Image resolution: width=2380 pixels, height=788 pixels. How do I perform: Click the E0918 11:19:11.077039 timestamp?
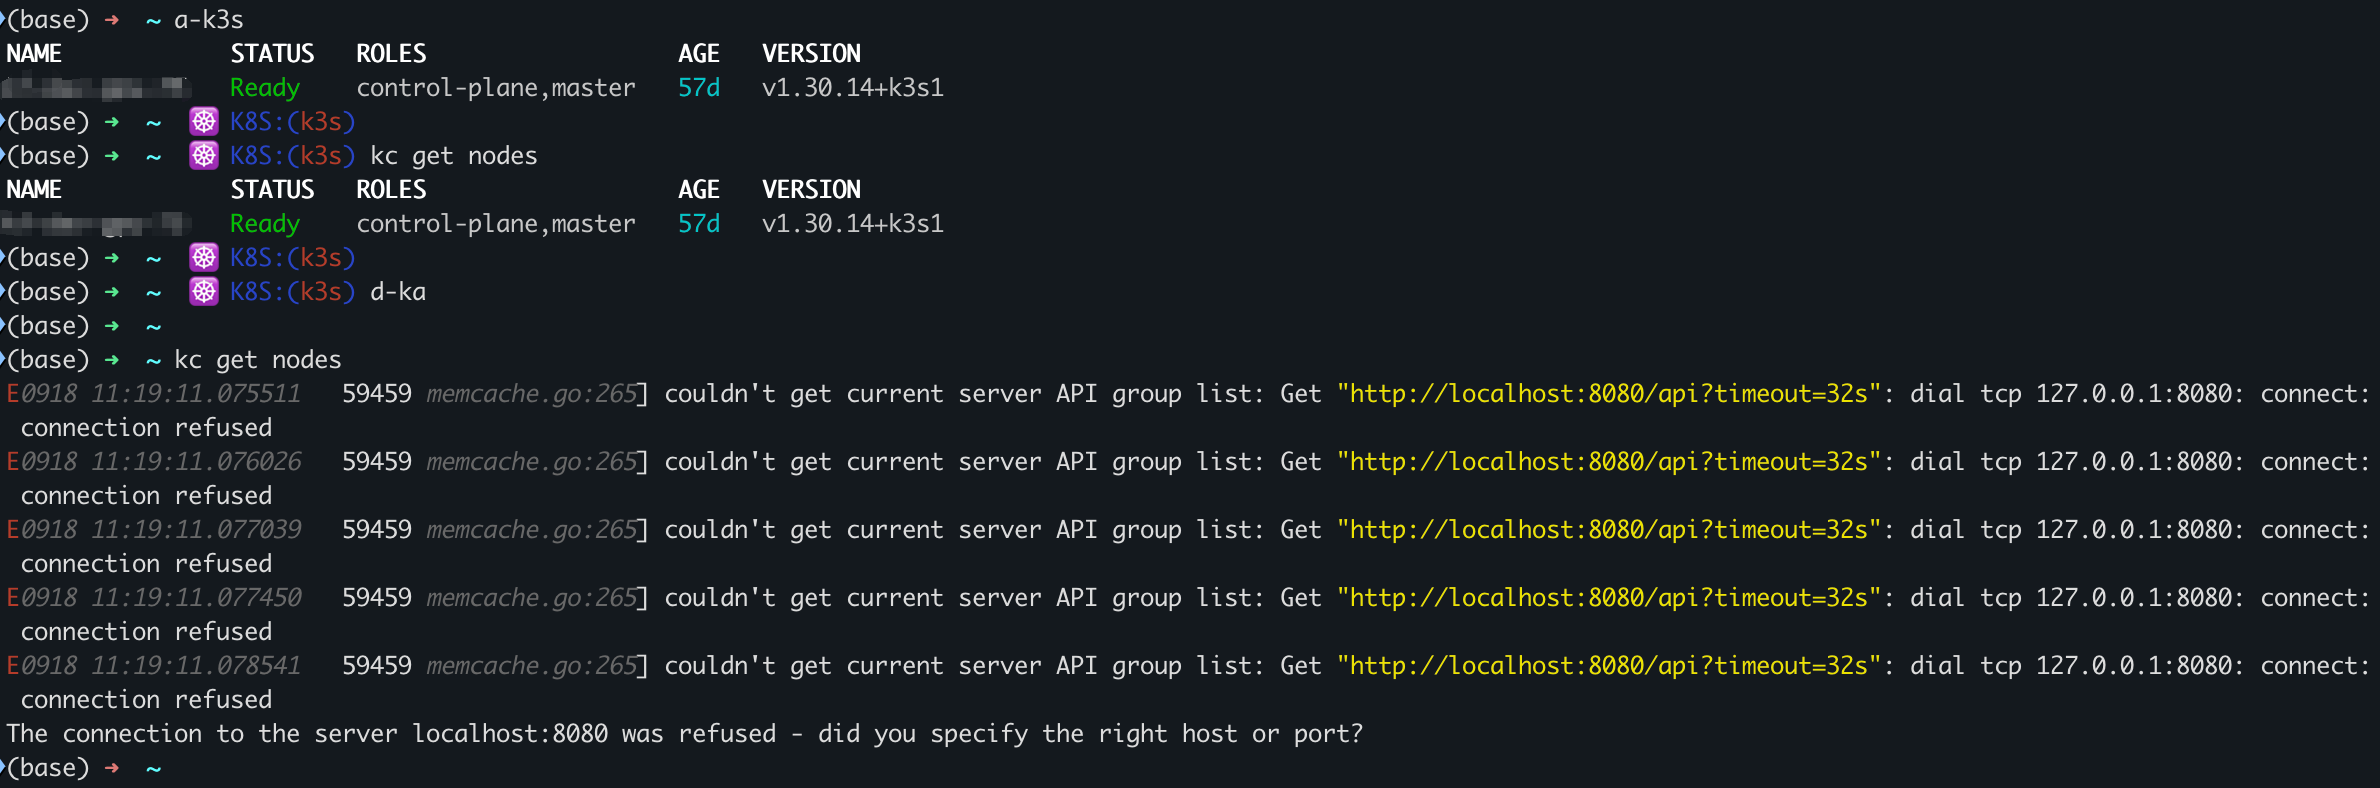pyautogui.click(x=154, y=529)
